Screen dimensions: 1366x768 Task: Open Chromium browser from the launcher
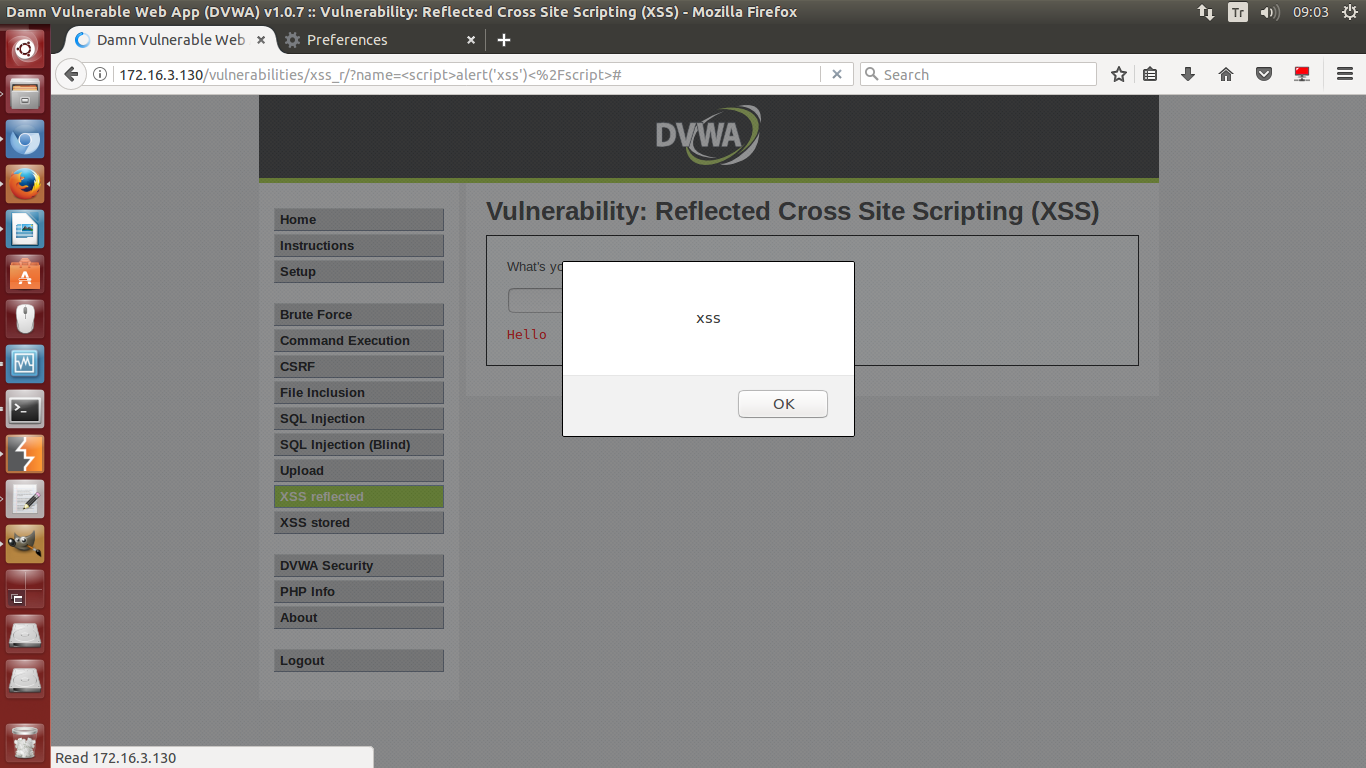click(x=25, y=139)
